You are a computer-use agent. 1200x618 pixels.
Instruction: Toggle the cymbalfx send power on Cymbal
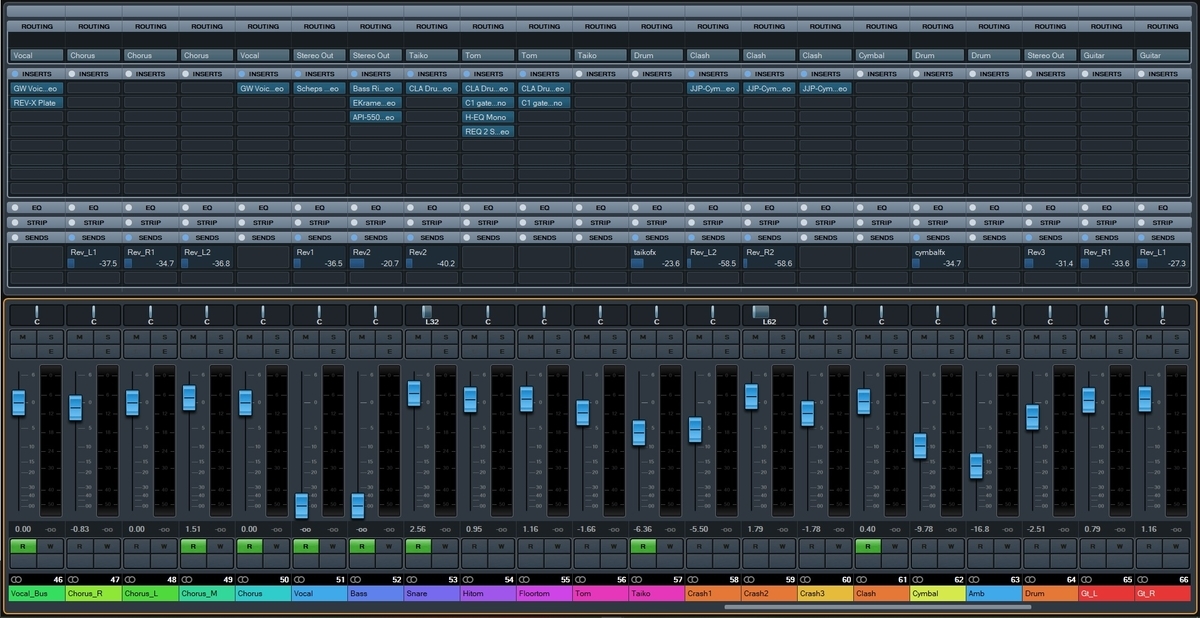[916, 263]
